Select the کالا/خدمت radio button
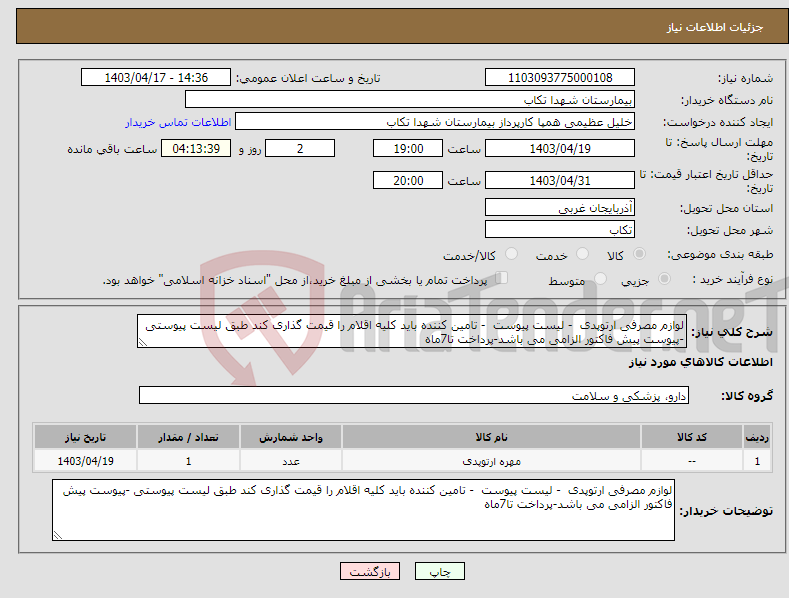Viewport: 789px width, 598px height. tap(511, 254)
